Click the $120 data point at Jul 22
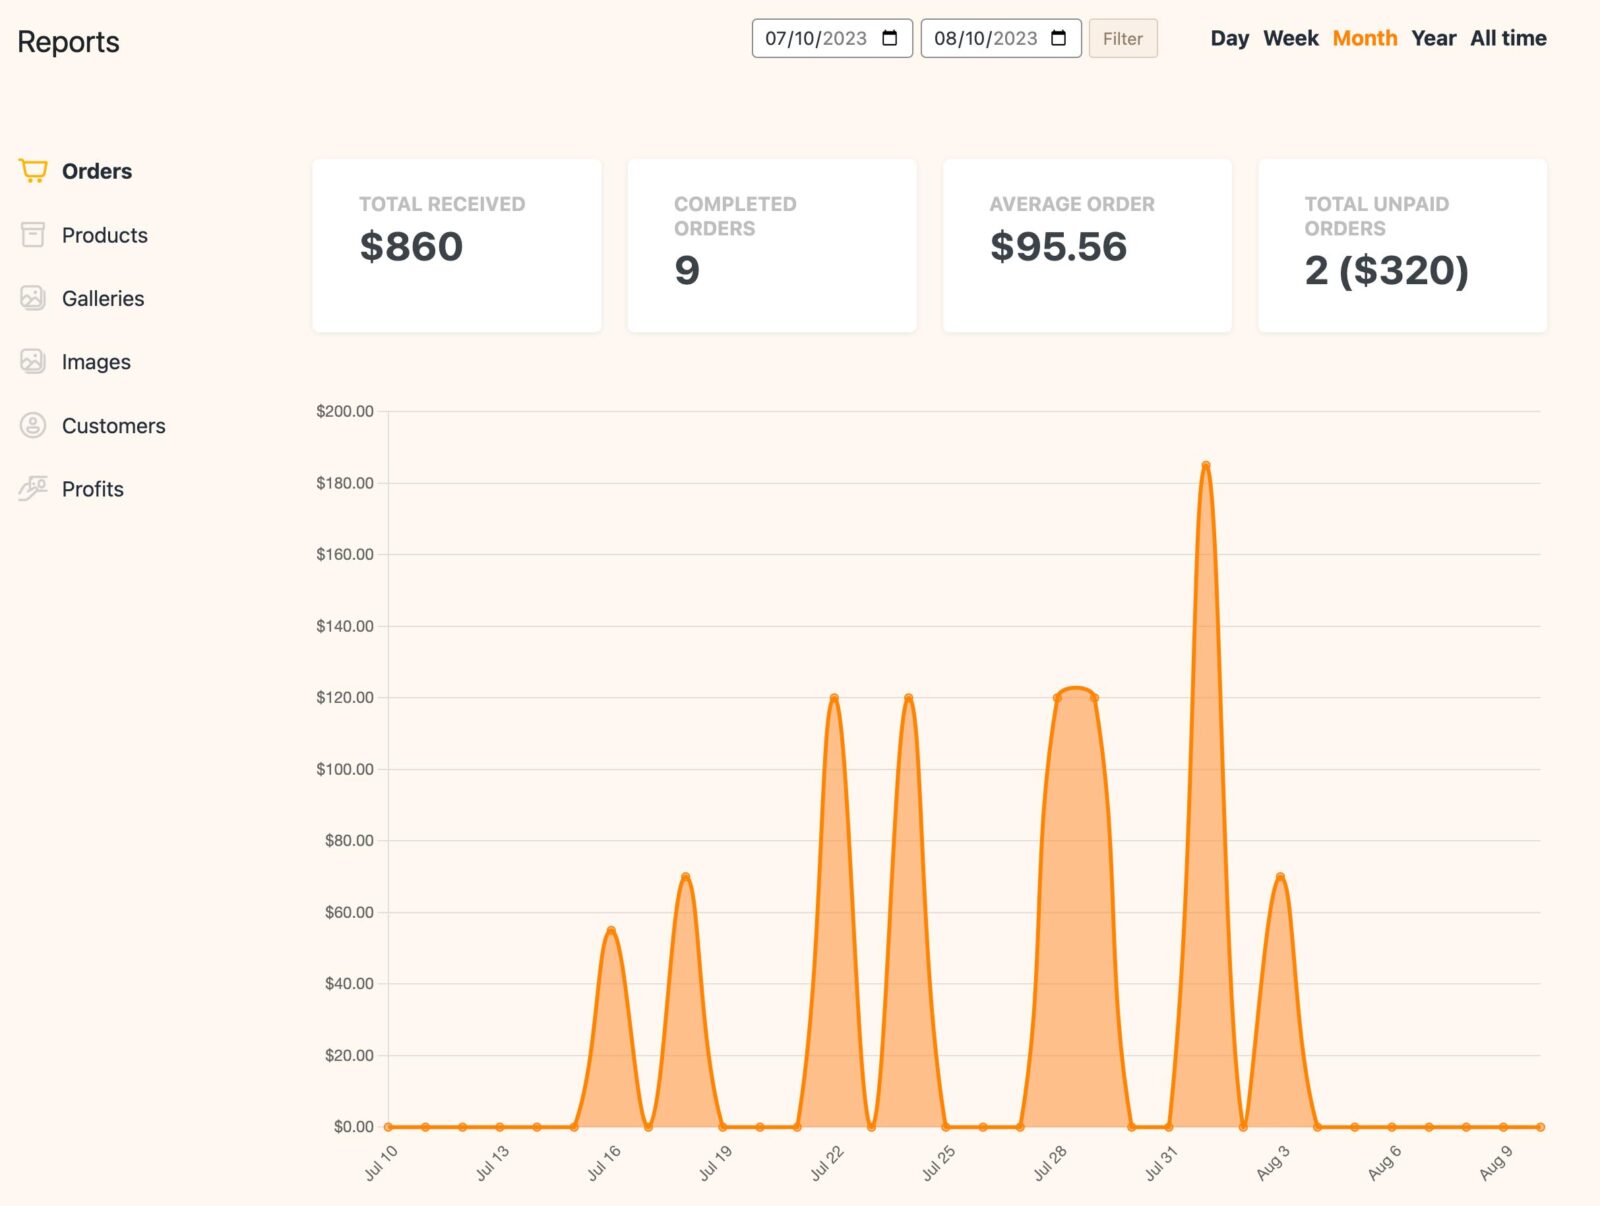The width and height of the screenshot is (1600, 1206). coord(834,698)
